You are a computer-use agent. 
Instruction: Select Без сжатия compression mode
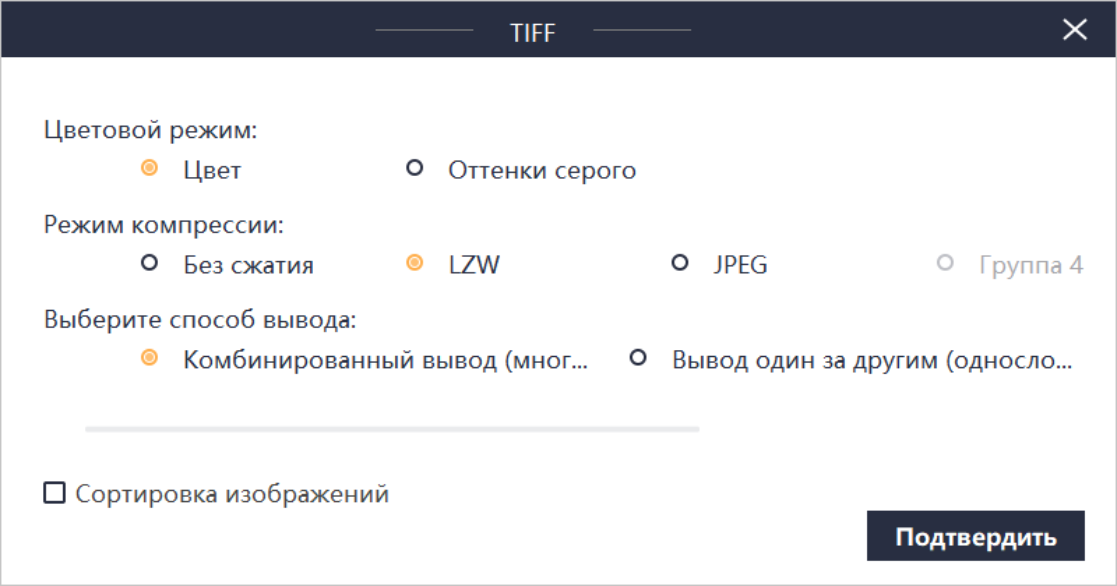point(150,263)
